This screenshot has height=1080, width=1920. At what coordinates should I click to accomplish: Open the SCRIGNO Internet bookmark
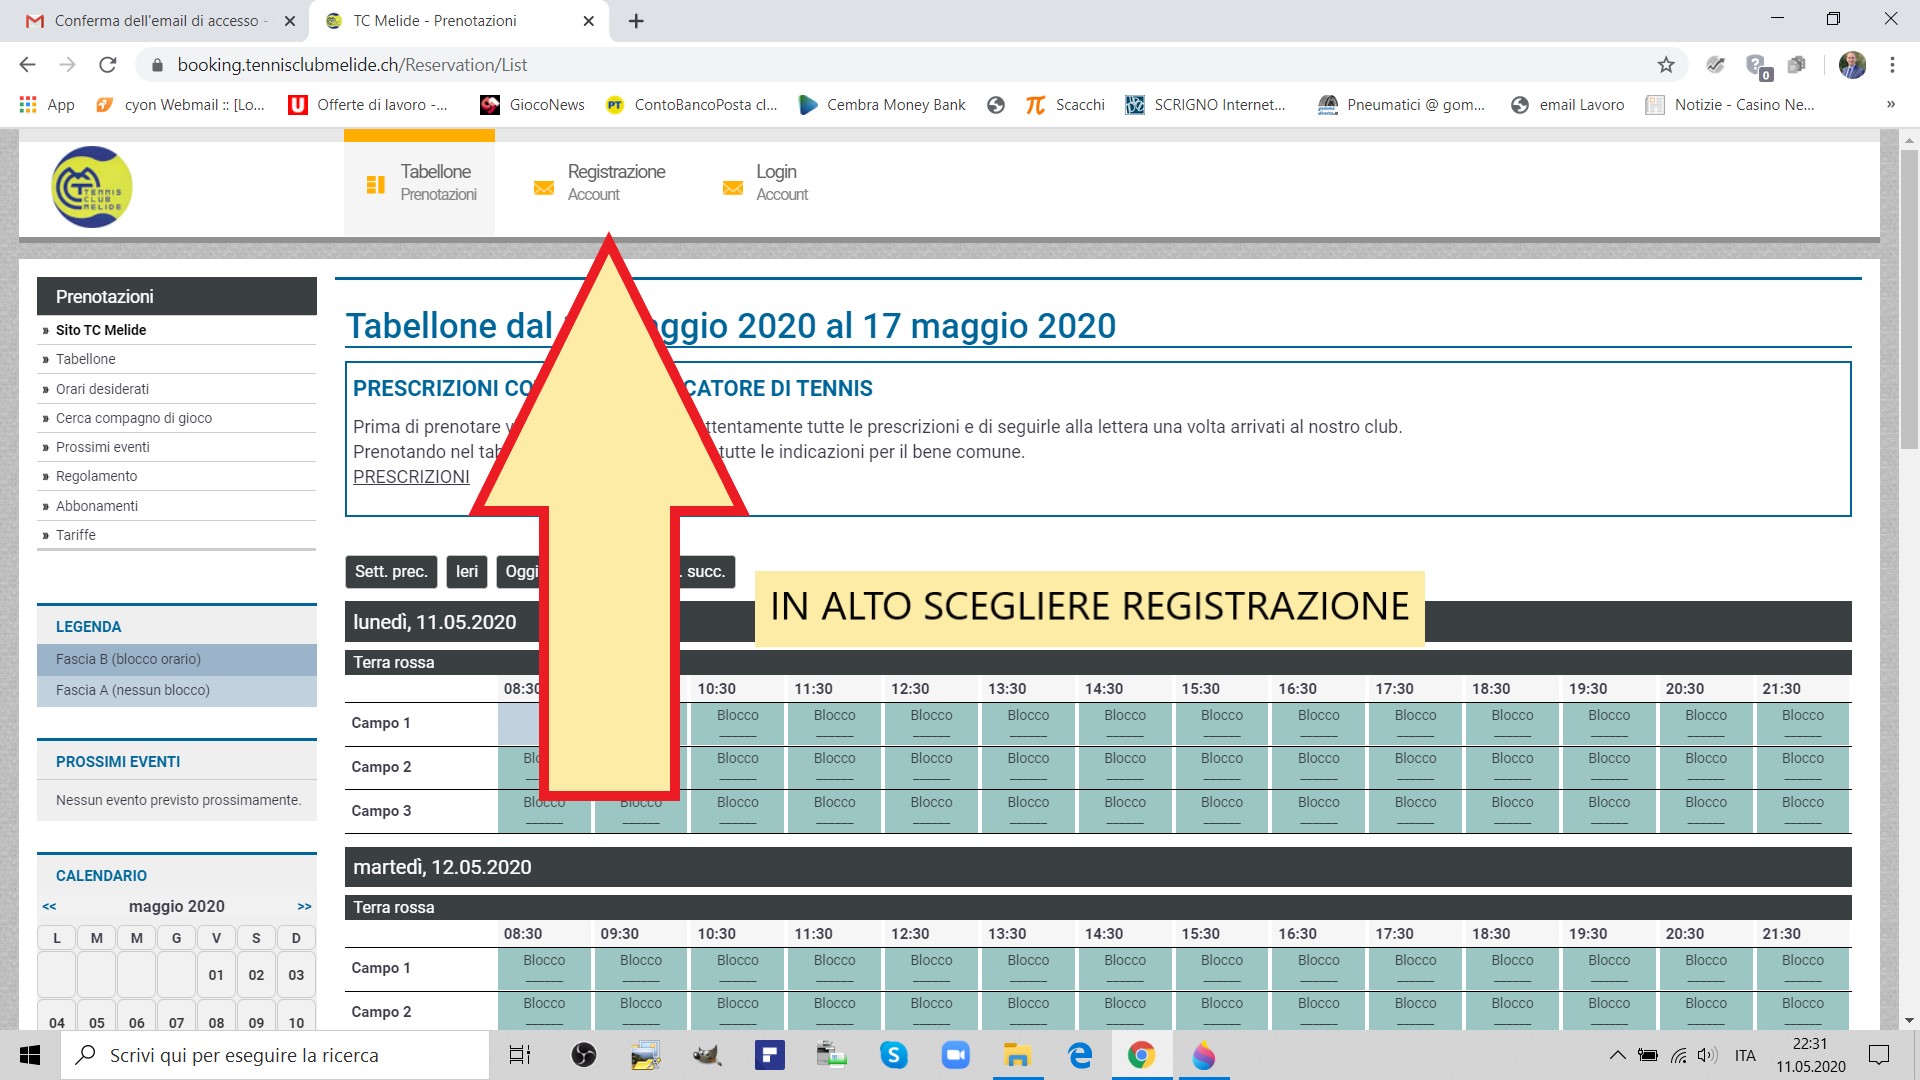[1206, 105]
